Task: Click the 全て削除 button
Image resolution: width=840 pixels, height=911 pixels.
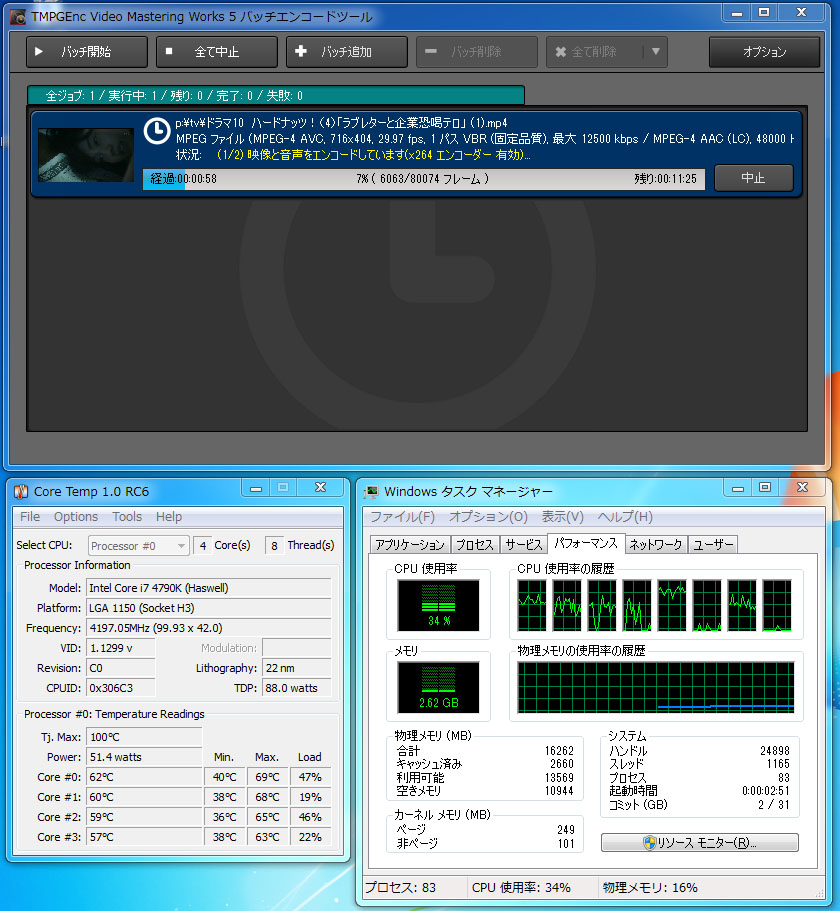Action: tap(594, 52)
